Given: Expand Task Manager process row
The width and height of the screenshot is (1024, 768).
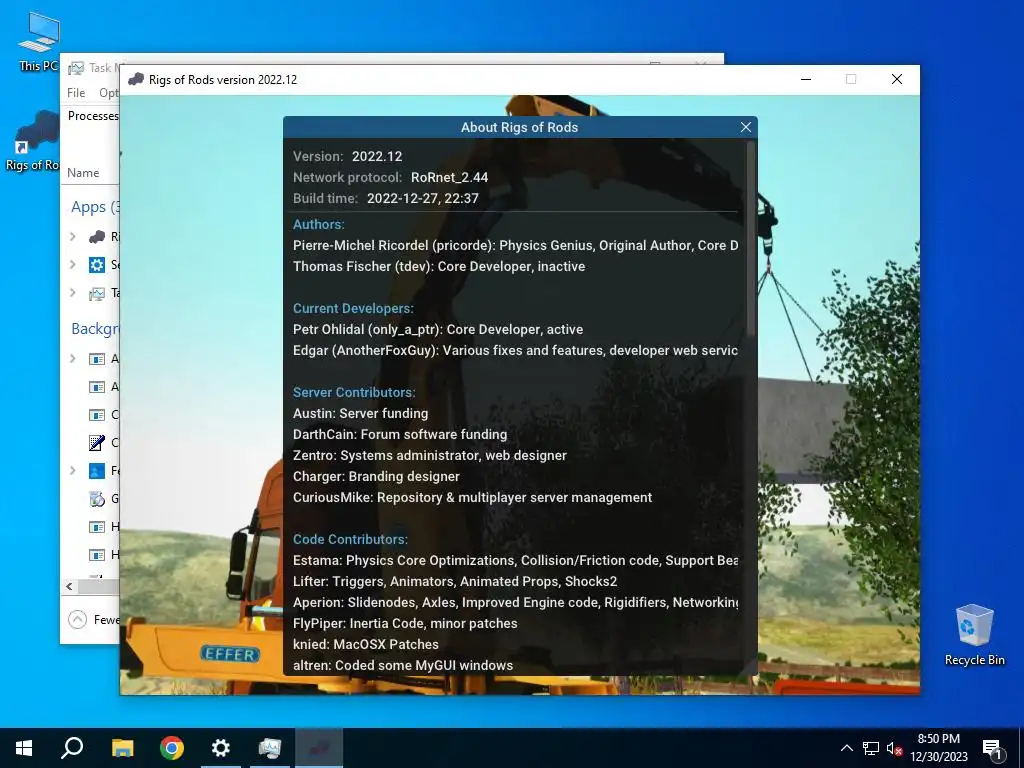Looking at the screenshot, I should pos(72,293).
